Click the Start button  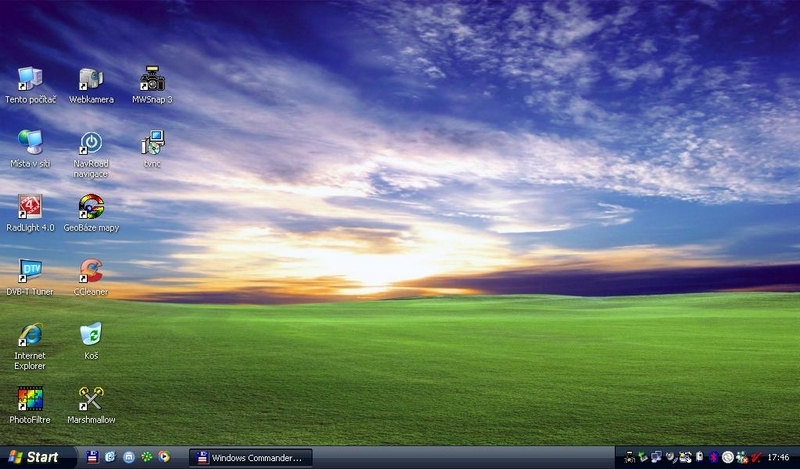pos(32,457)
